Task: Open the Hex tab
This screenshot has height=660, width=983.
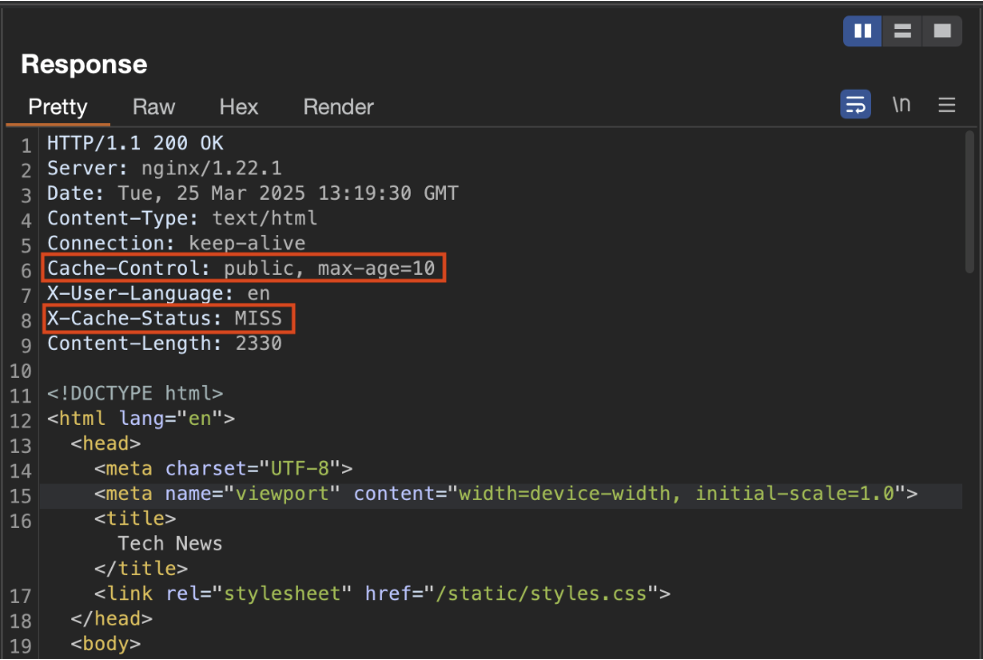Action: click(238, 107)
